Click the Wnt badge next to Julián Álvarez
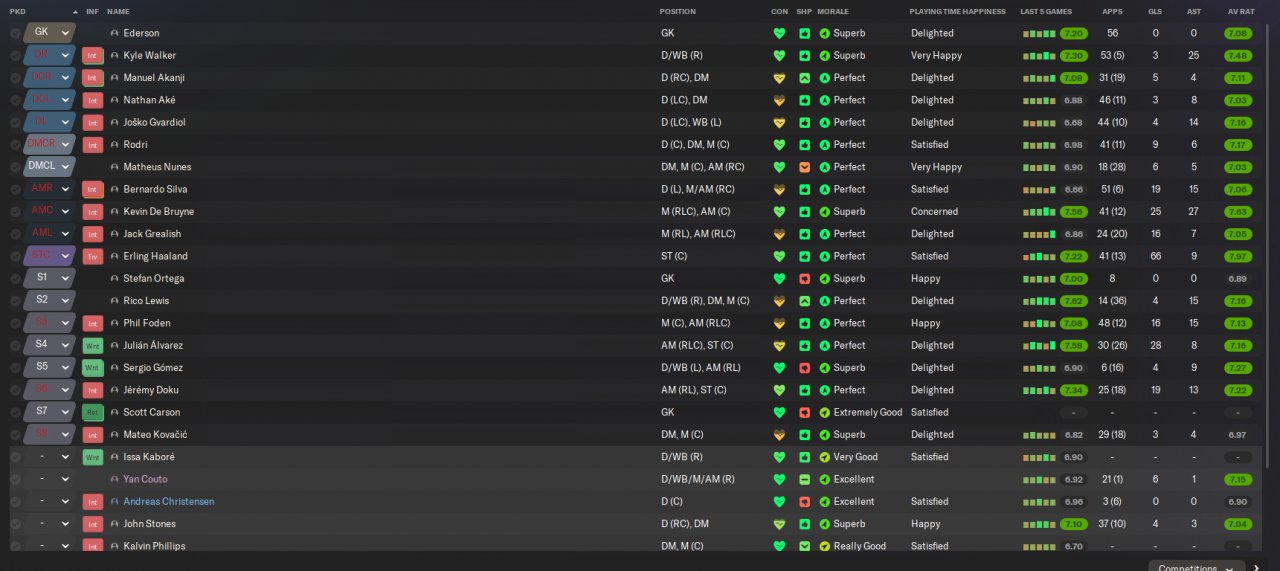This screenshot has width=1280, height=571. pos(93,346)
